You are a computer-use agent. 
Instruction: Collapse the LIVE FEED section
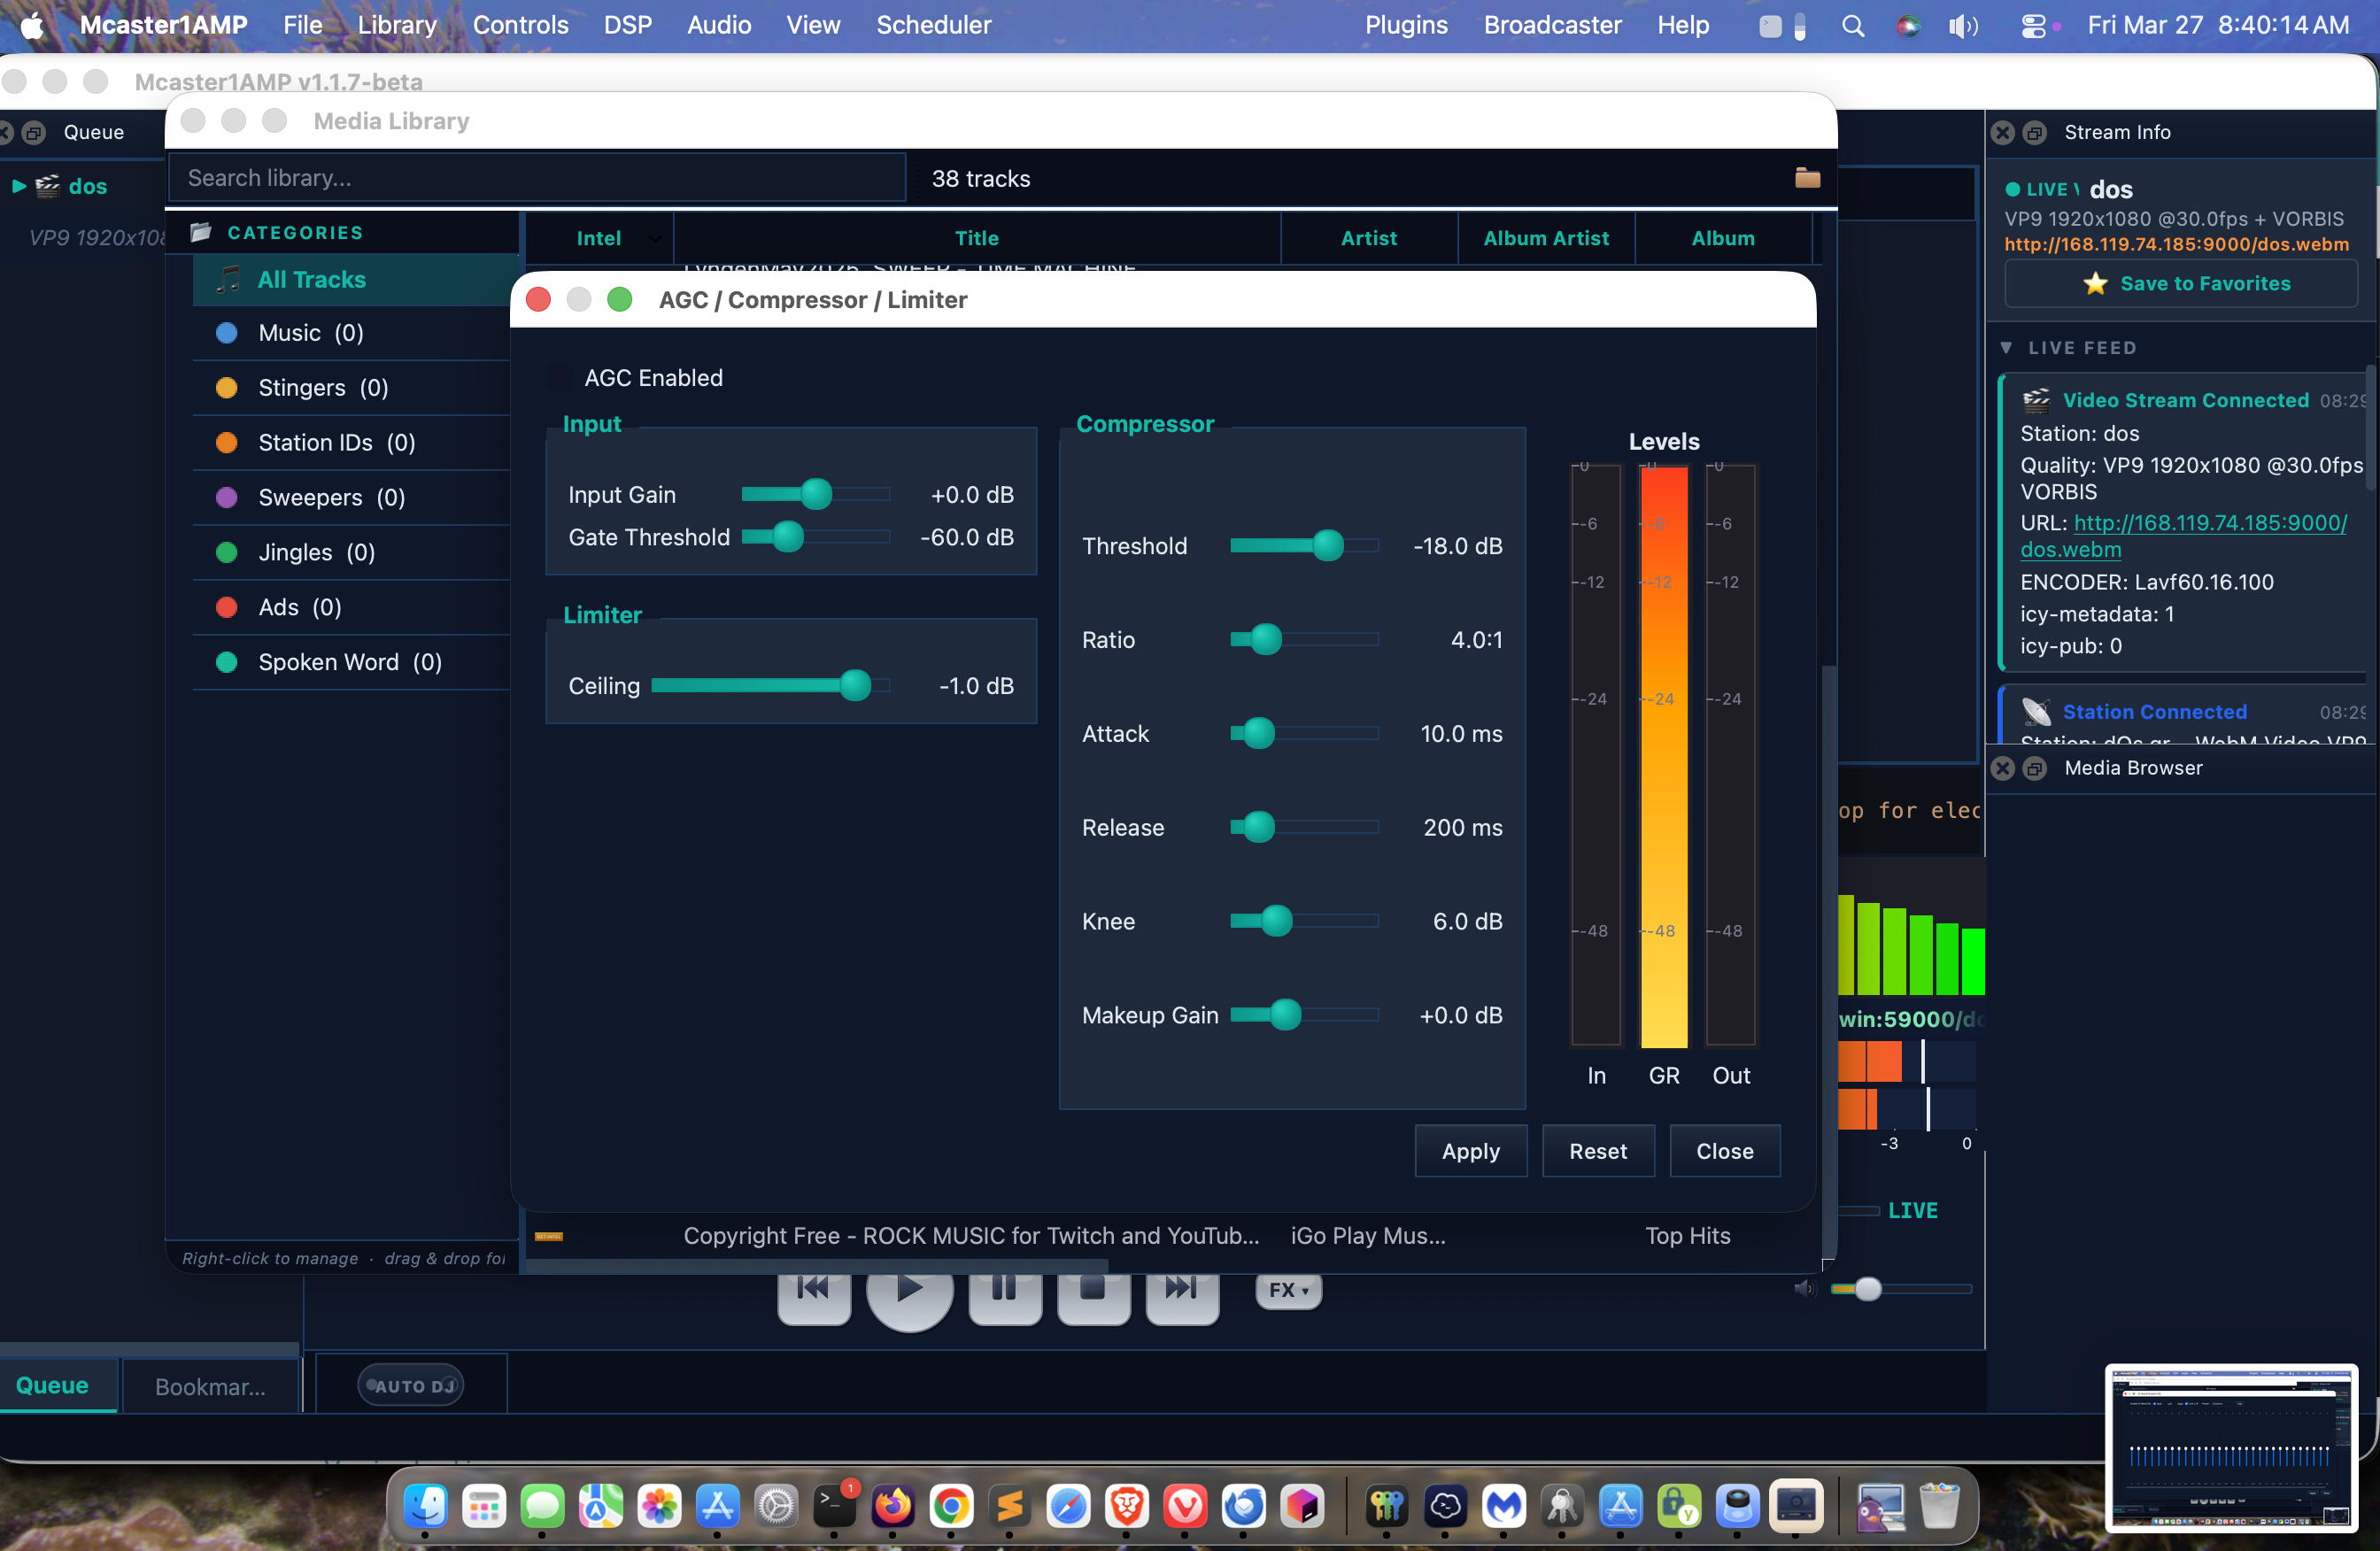2006,348
